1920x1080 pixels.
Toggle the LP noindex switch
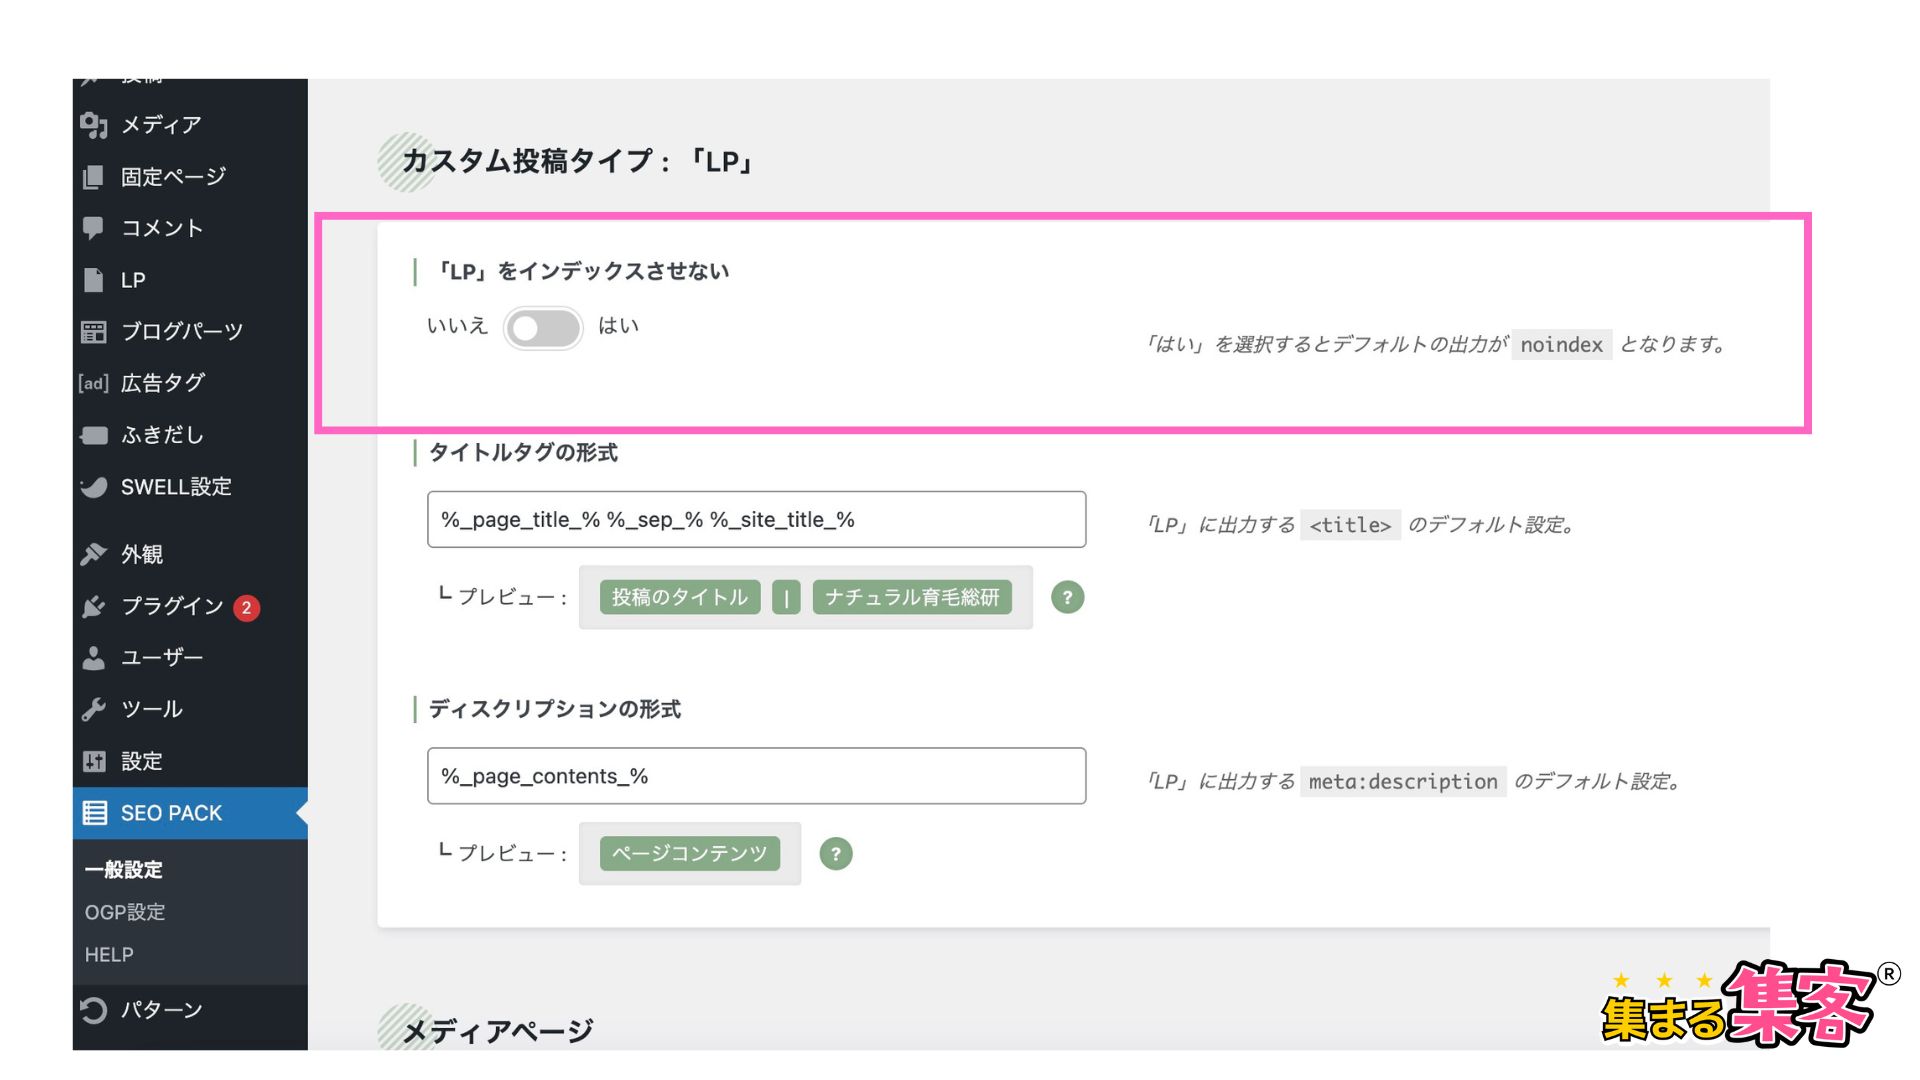(x=543, y=328)
